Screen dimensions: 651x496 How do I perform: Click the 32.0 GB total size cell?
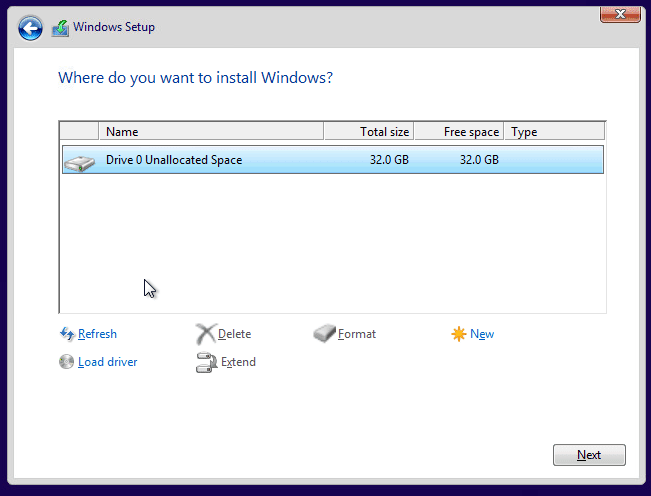click(389, 160)
